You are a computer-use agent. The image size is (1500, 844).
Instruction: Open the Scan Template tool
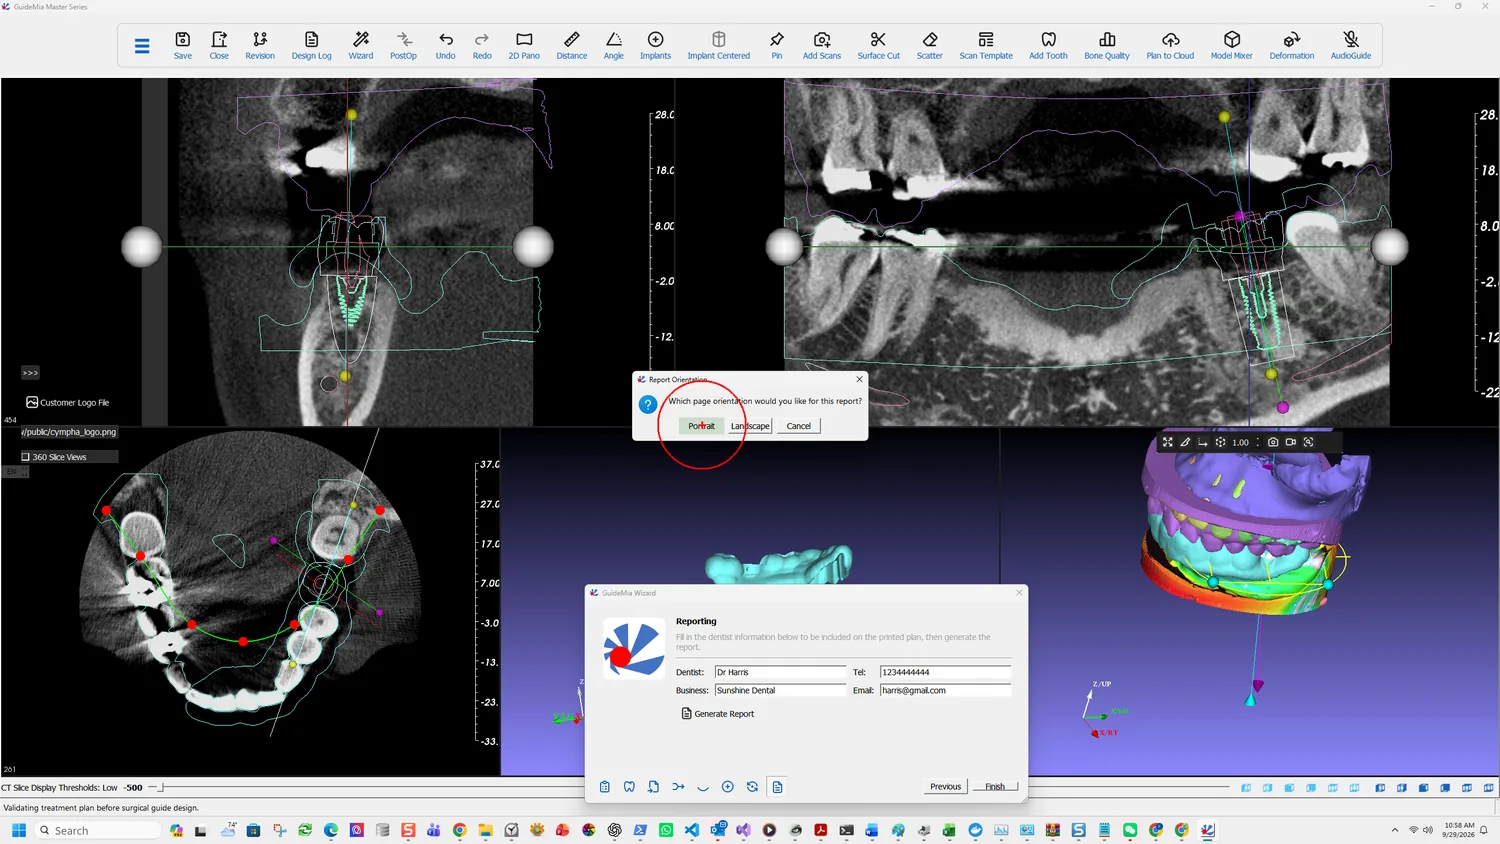(986, 45)
